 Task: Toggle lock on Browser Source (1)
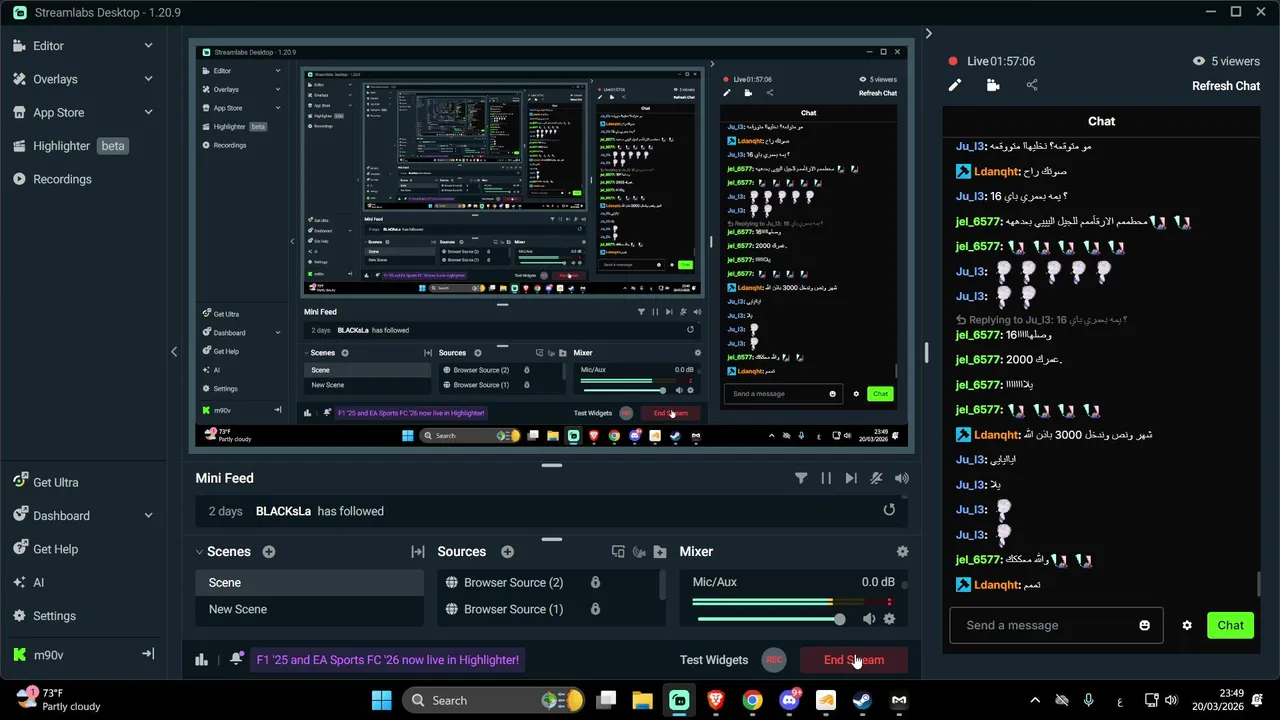tap(595, 609)
